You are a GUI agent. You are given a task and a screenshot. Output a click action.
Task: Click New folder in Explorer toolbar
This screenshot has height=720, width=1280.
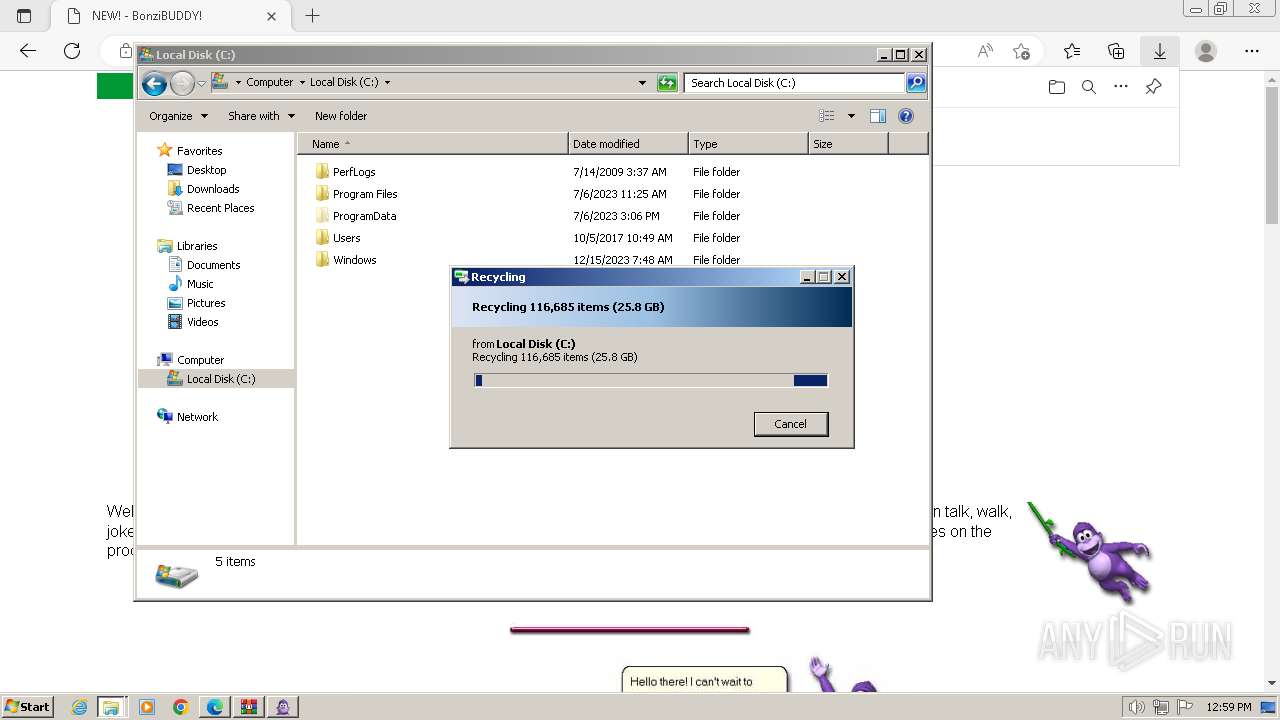point(341,116)
